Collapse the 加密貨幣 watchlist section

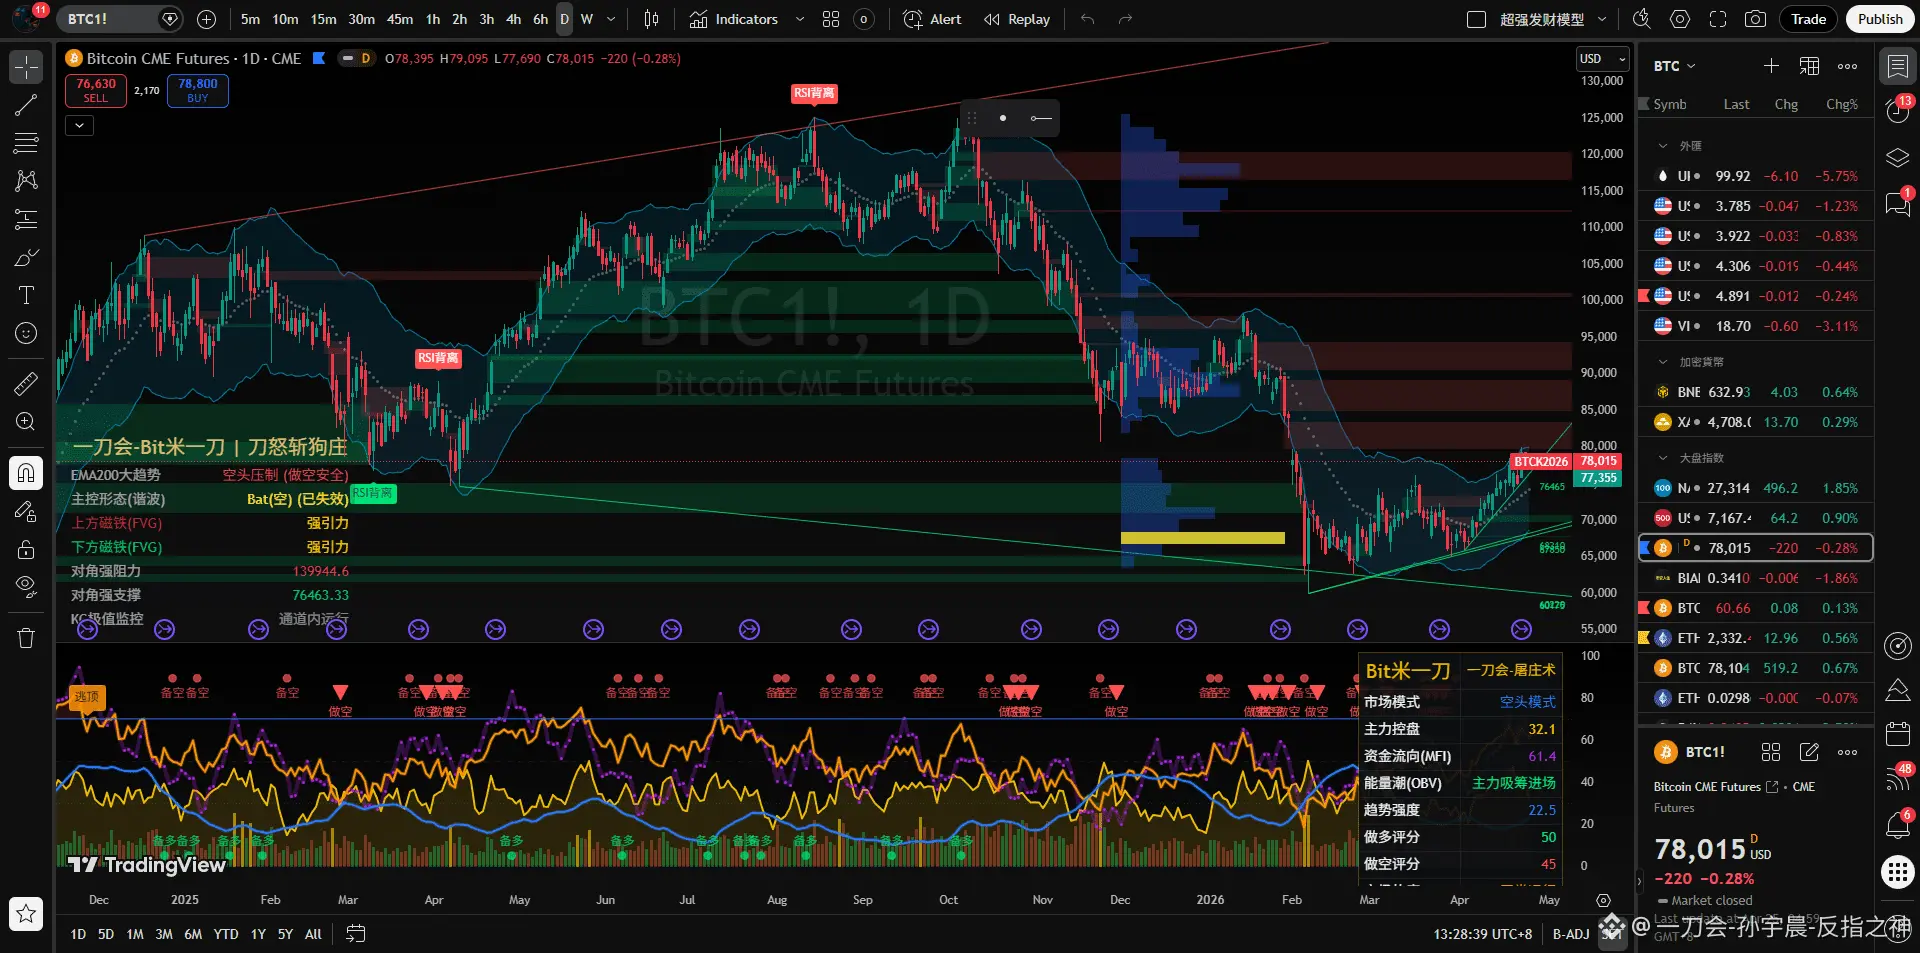1663,362
